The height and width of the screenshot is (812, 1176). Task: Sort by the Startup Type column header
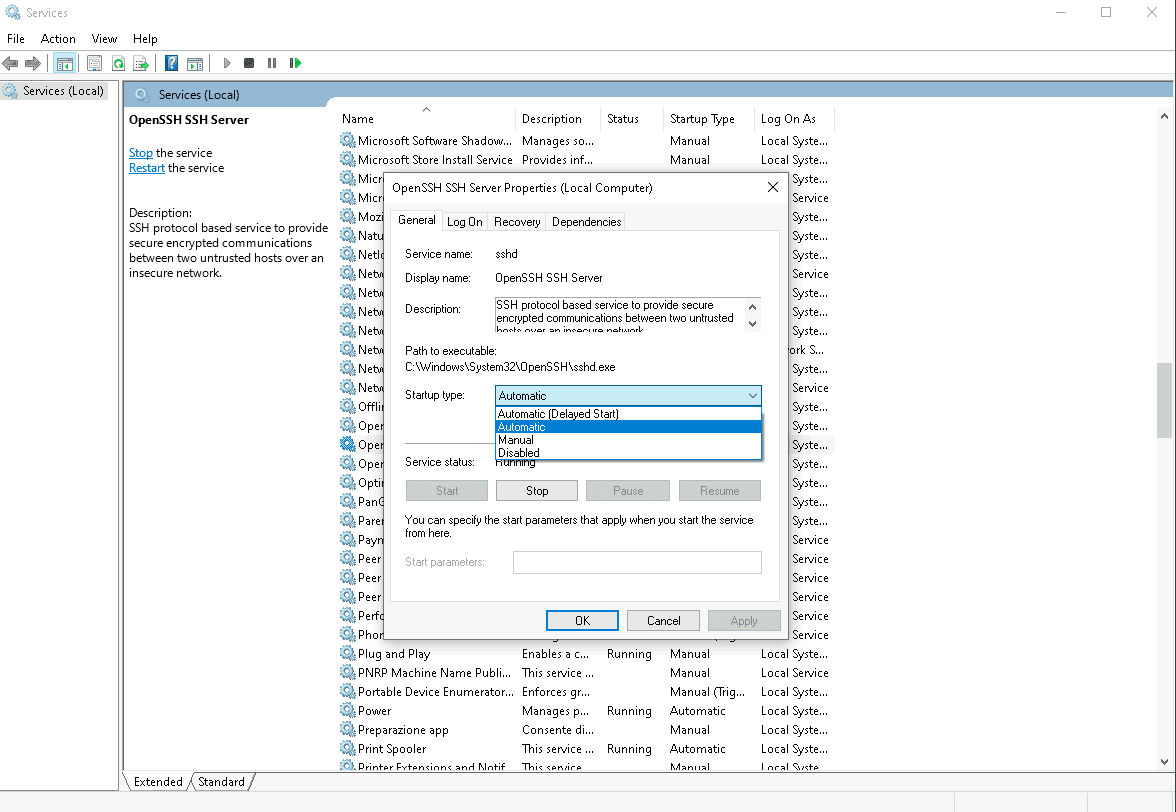coord(709,118)
